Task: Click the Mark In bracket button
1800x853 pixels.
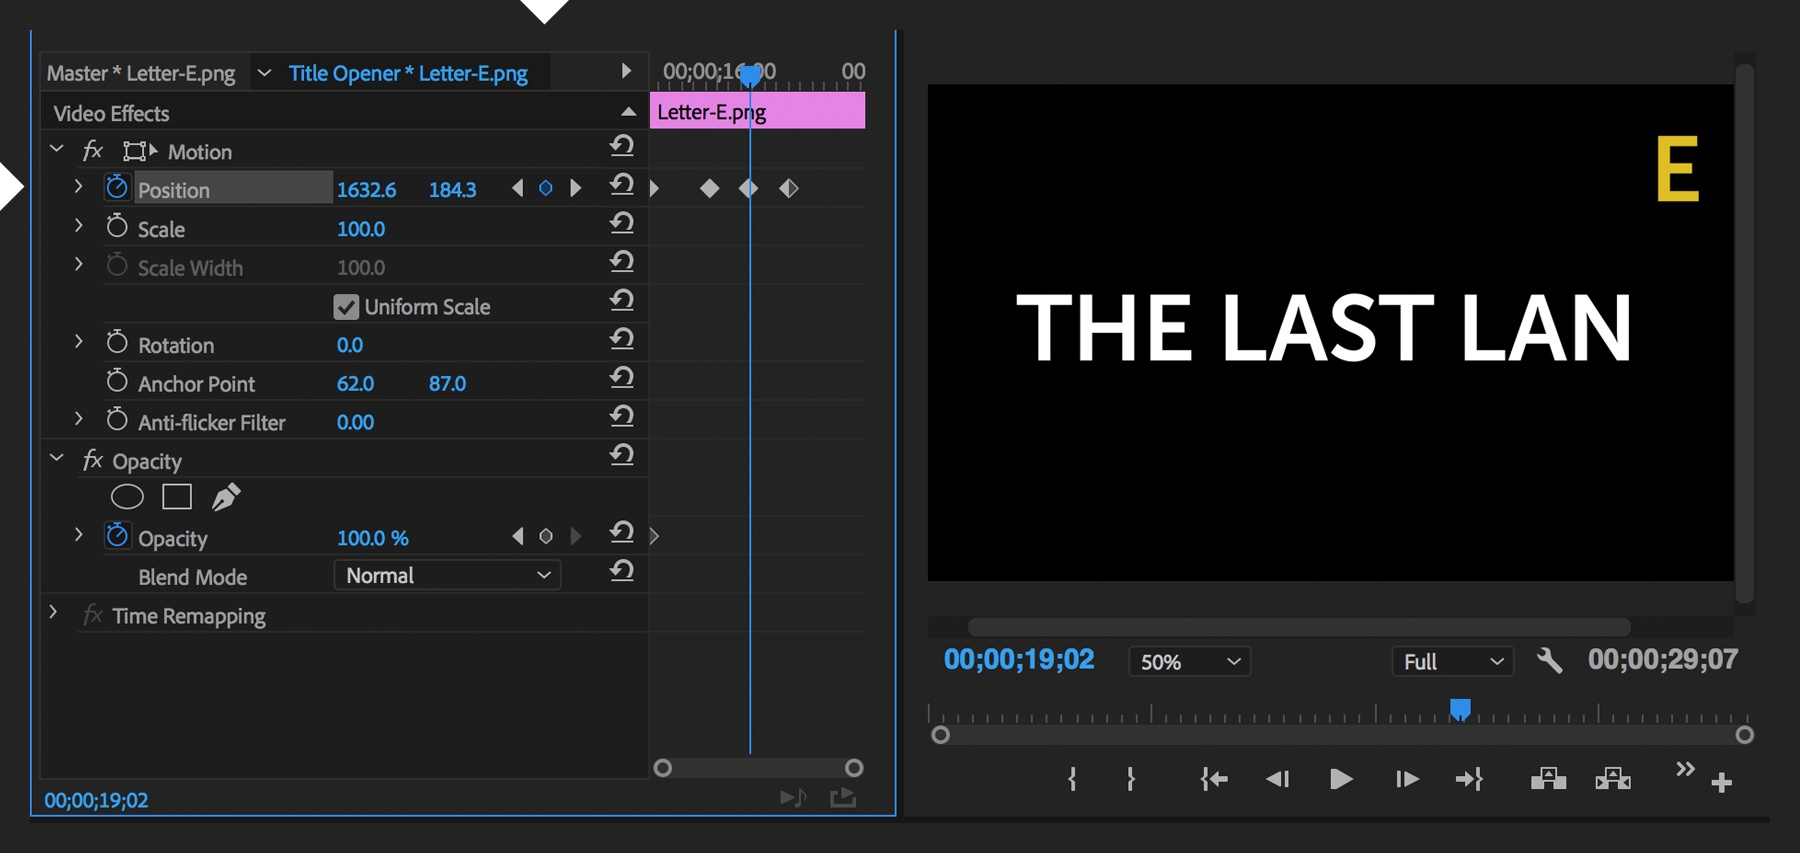Action: point(1072,779)
